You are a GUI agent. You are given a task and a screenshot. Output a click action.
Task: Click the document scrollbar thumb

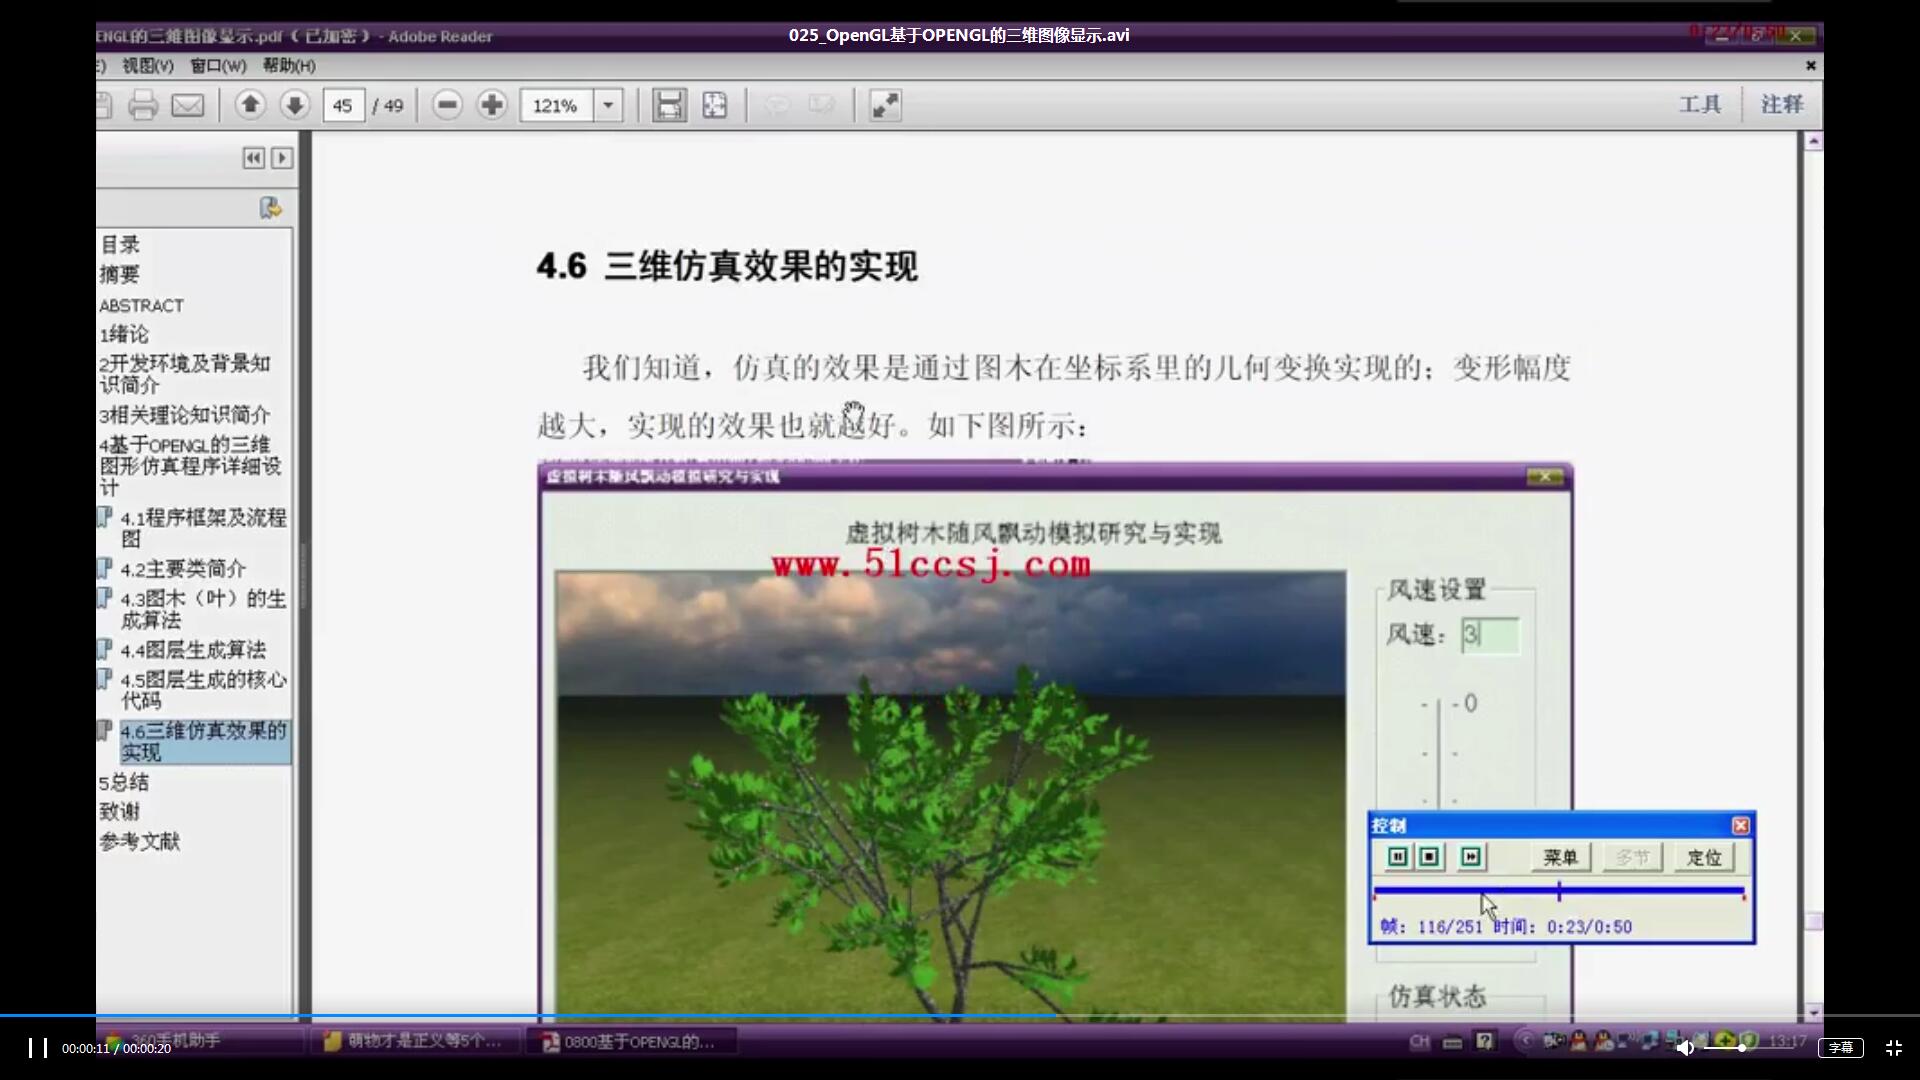pos(1813,921)
